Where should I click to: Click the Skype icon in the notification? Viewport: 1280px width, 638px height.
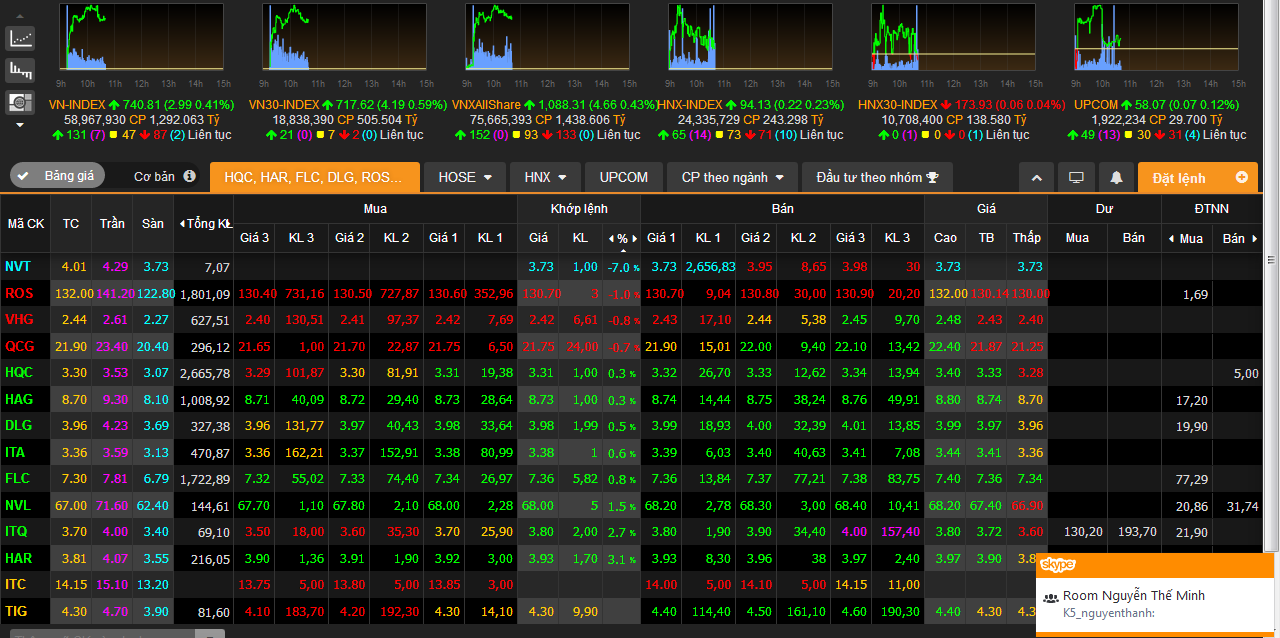[1057, 565]
